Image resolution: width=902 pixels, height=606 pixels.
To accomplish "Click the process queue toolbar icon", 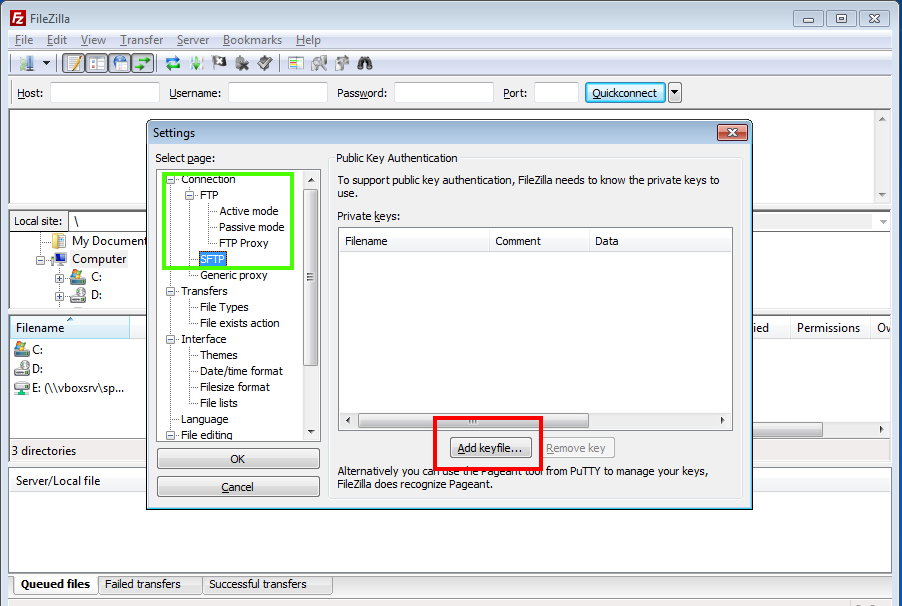I will pos(196,64).
